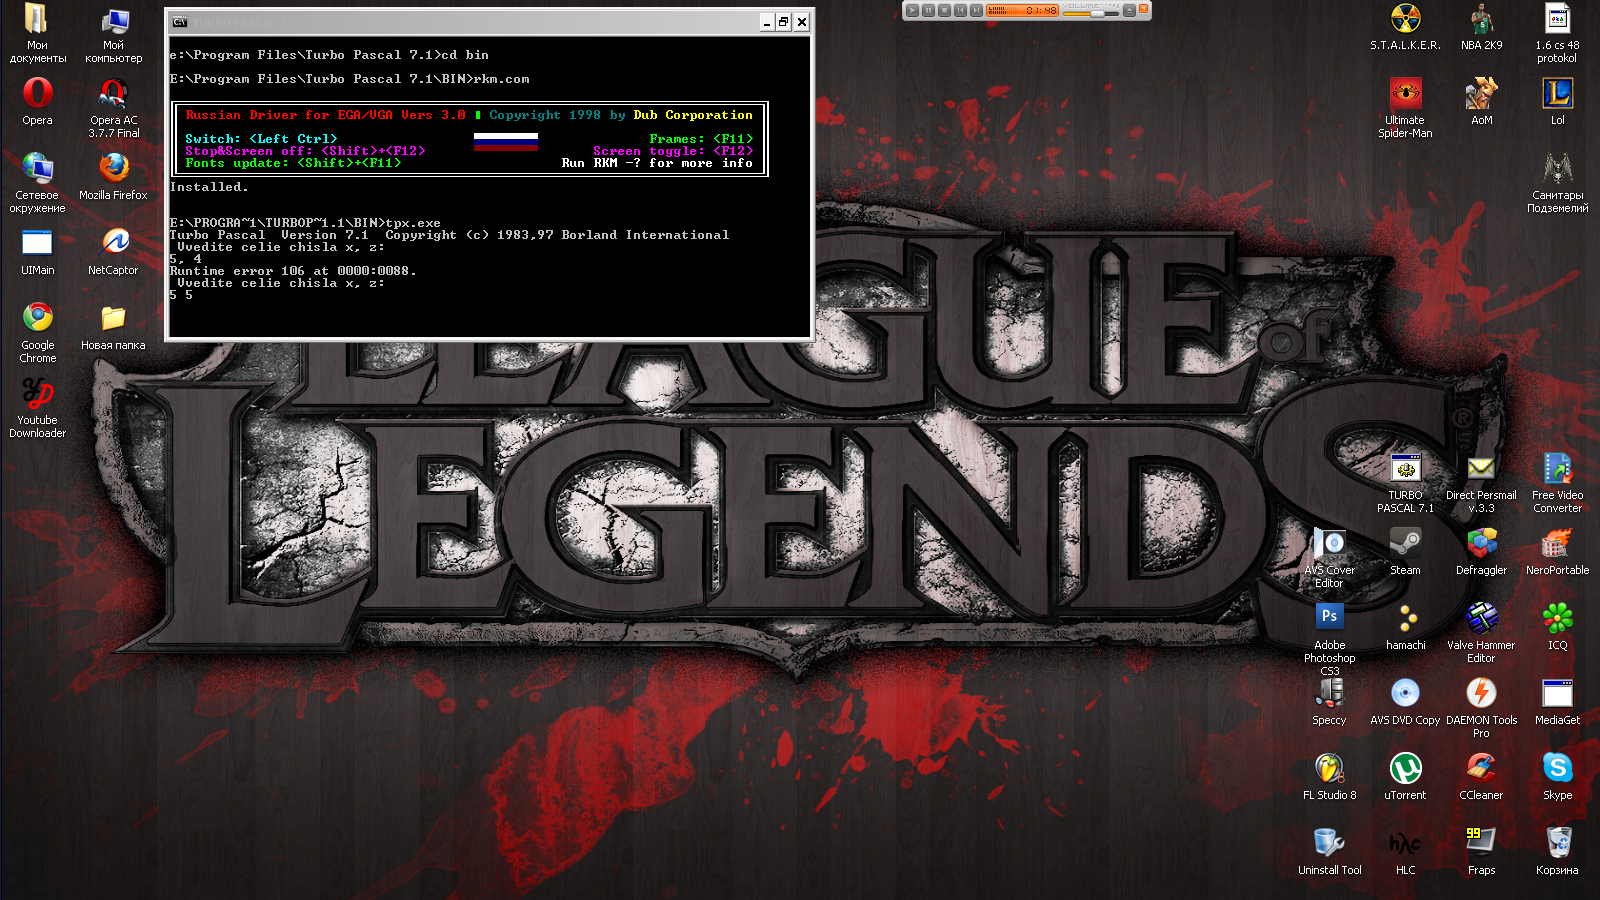1600x900 pixels.
Task: Open the console window system menu icon
Action: [180, 22]
